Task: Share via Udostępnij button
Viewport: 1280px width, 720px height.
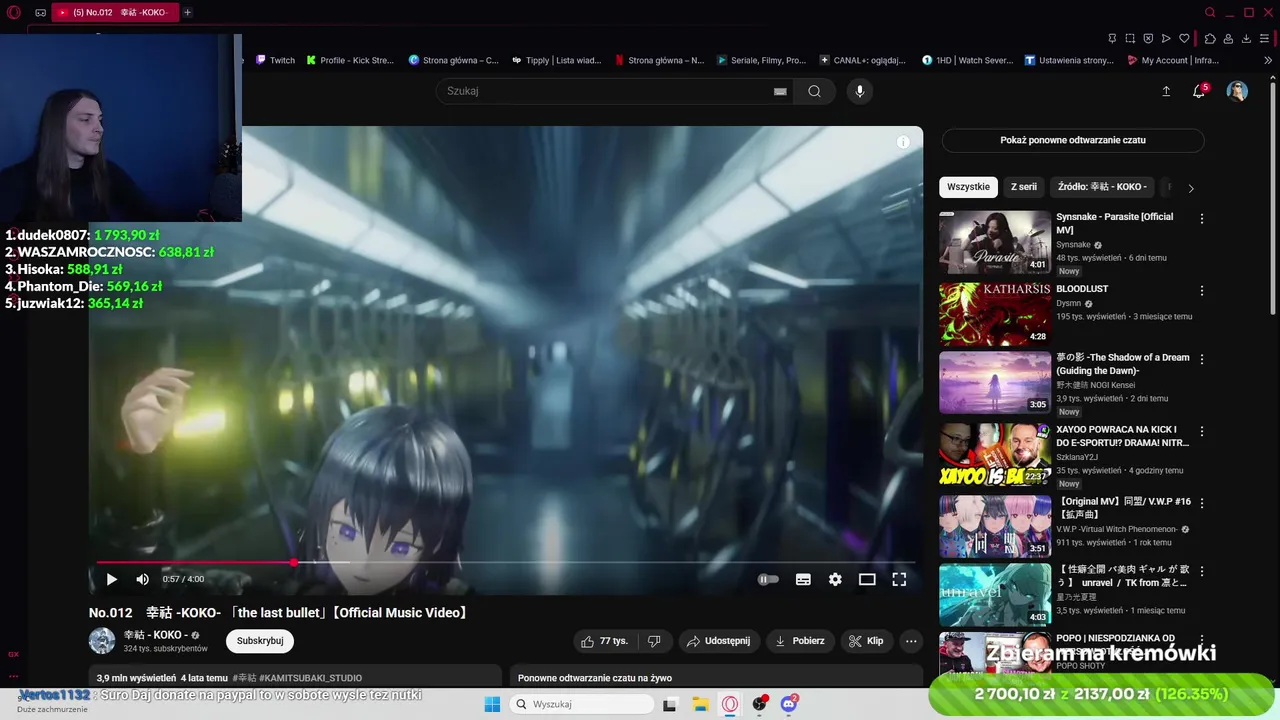Action: click(718, 641)
